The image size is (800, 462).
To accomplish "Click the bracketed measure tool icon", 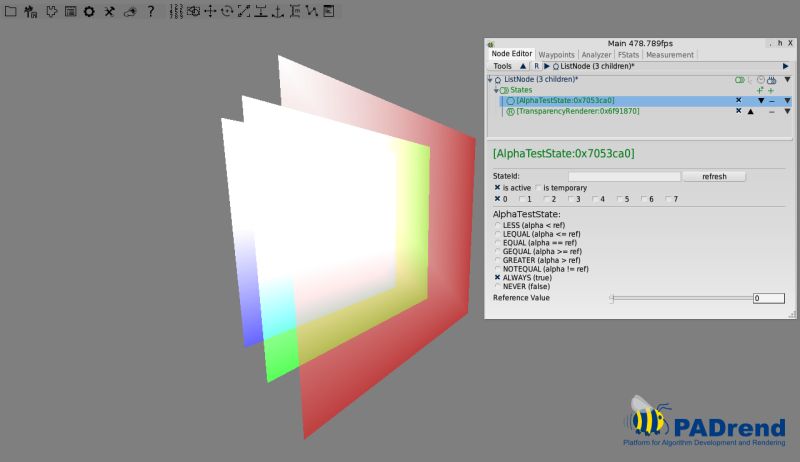I will point(294,11).
